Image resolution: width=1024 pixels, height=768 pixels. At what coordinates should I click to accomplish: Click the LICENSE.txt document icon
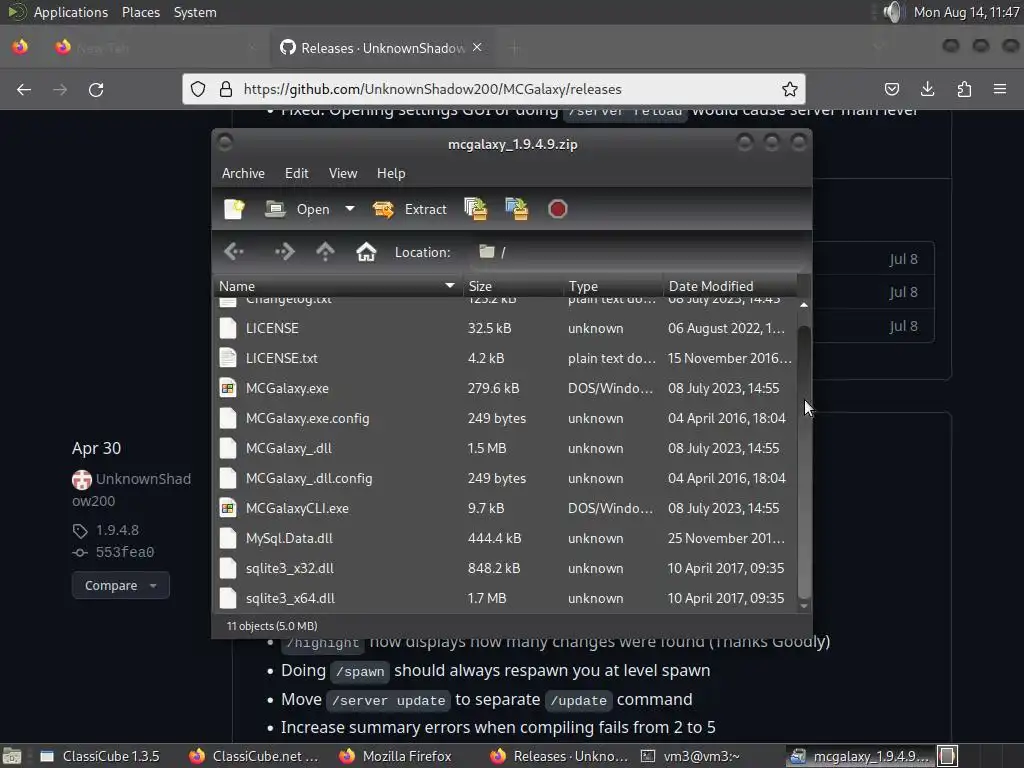pyautogui.click(x=228, y=358)
